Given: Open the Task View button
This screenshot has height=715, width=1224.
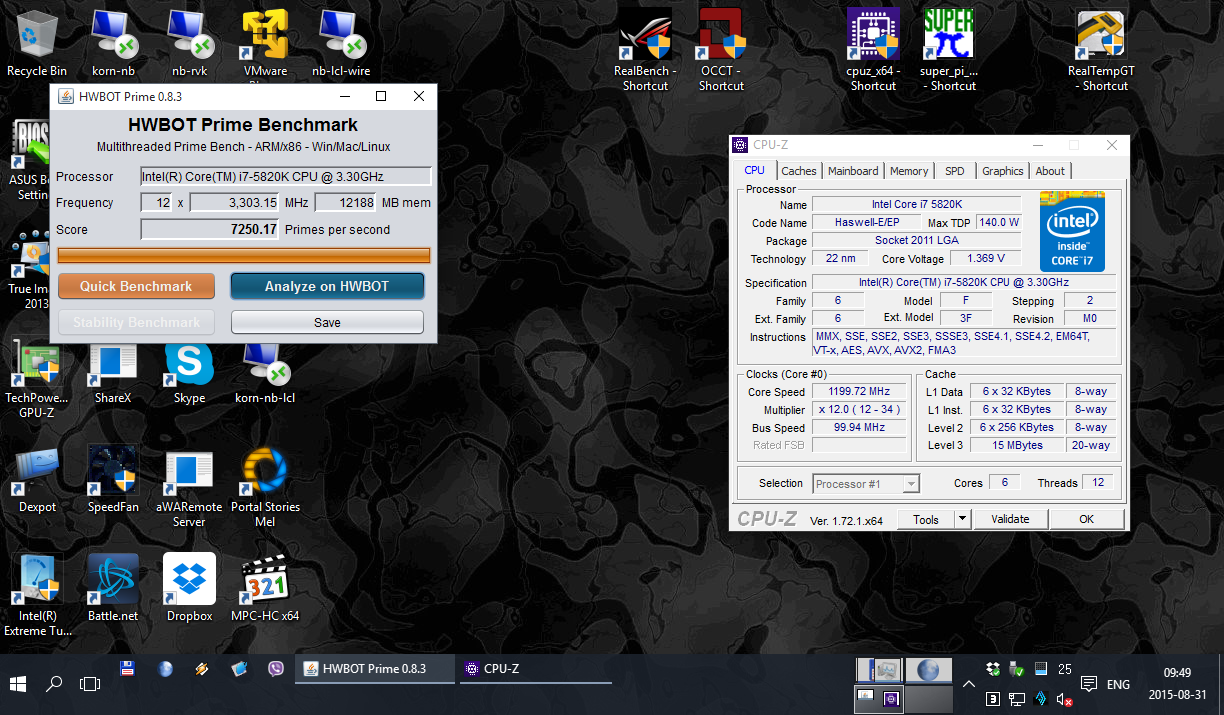Looking at the screenshot, I should tap(90, 685).
